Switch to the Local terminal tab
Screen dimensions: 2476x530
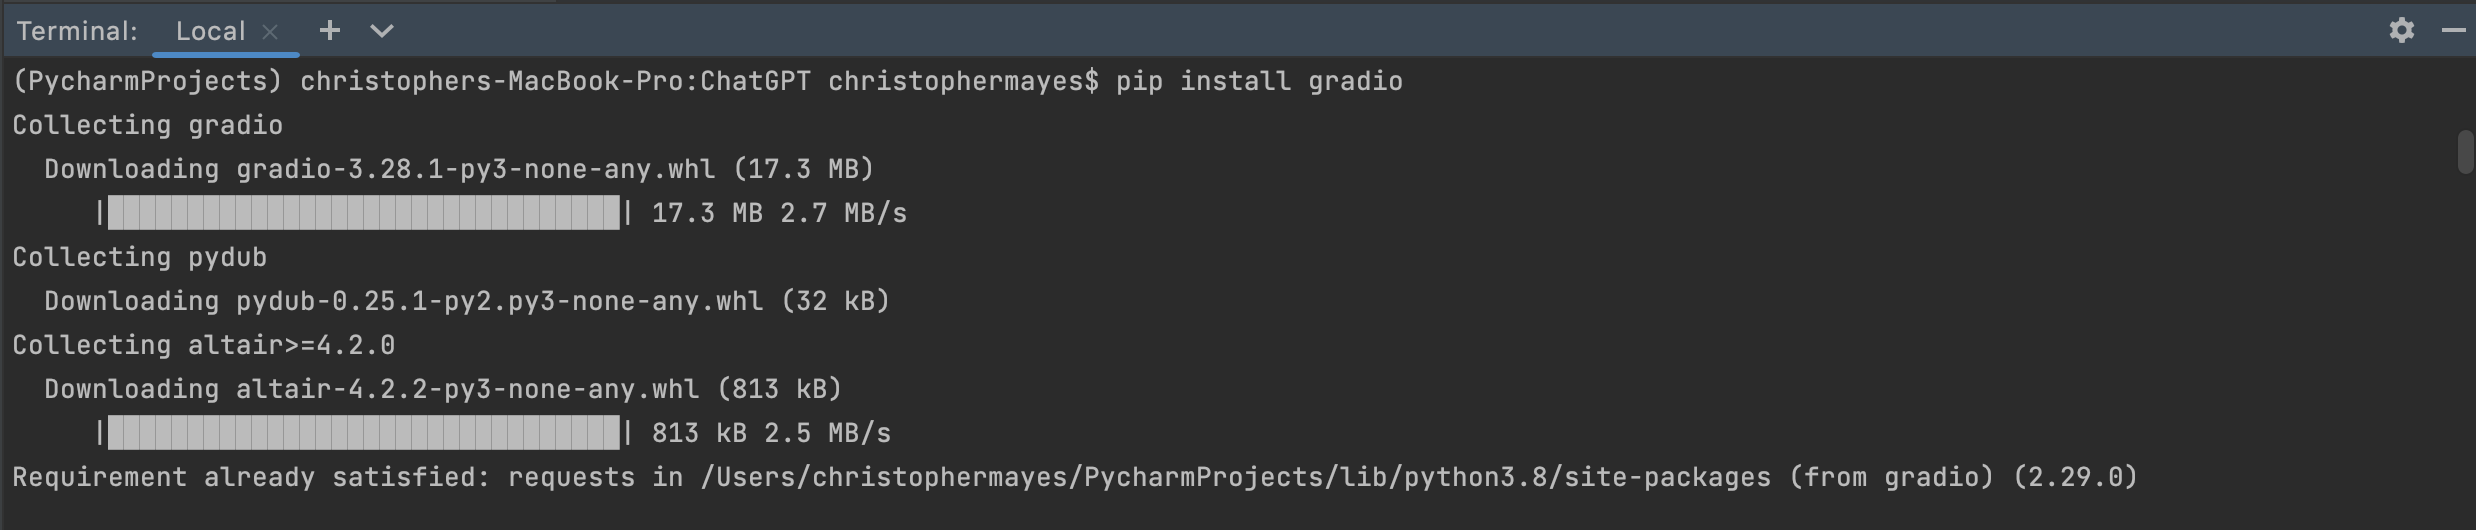[x=210, y=31]
